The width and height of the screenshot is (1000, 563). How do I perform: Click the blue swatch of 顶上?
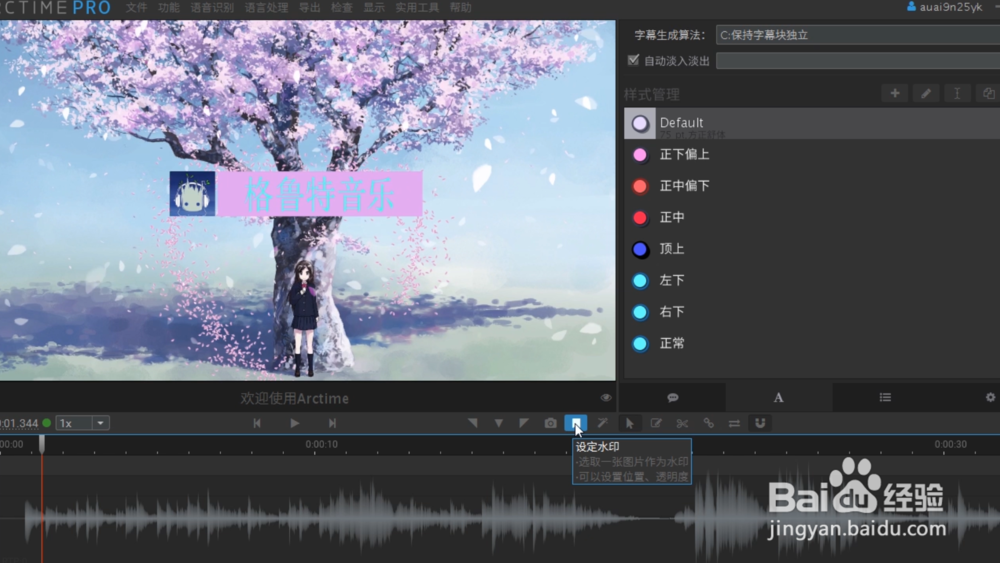pos(640,249)
